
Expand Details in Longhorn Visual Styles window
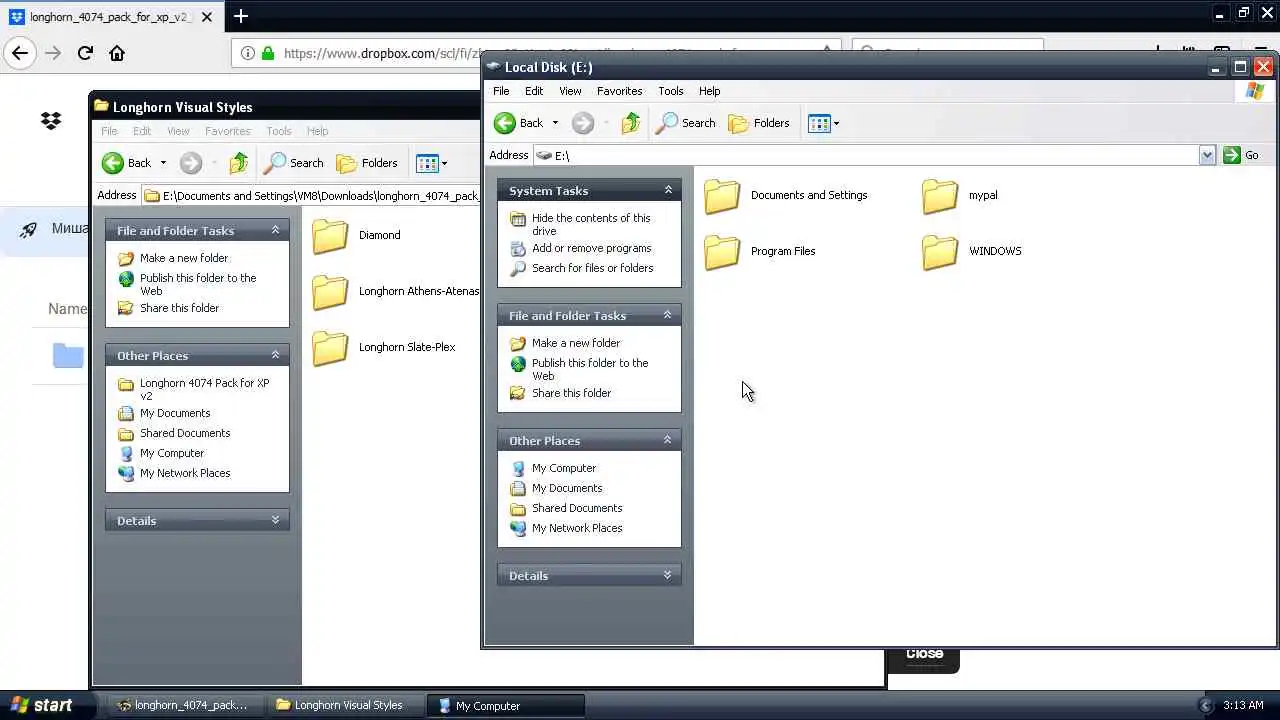[x=276, y=520]
